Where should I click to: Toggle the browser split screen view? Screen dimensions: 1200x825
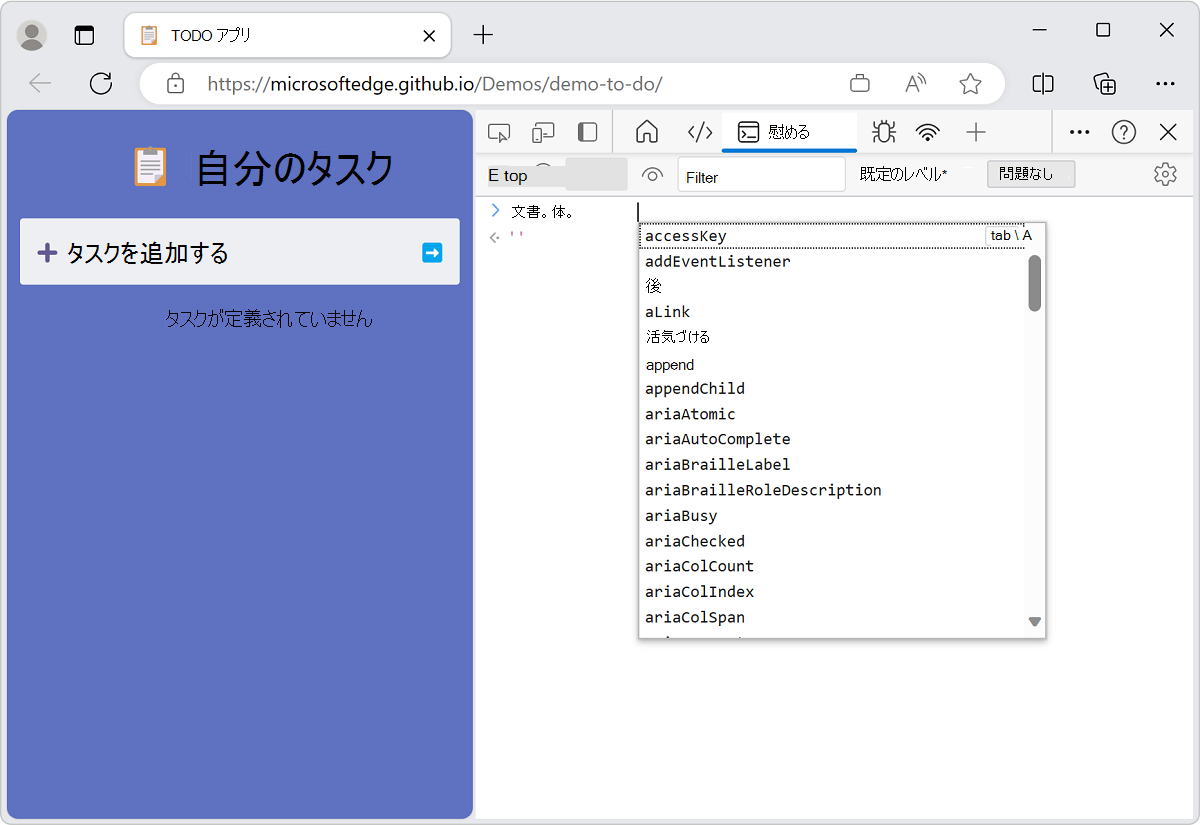1042,84
